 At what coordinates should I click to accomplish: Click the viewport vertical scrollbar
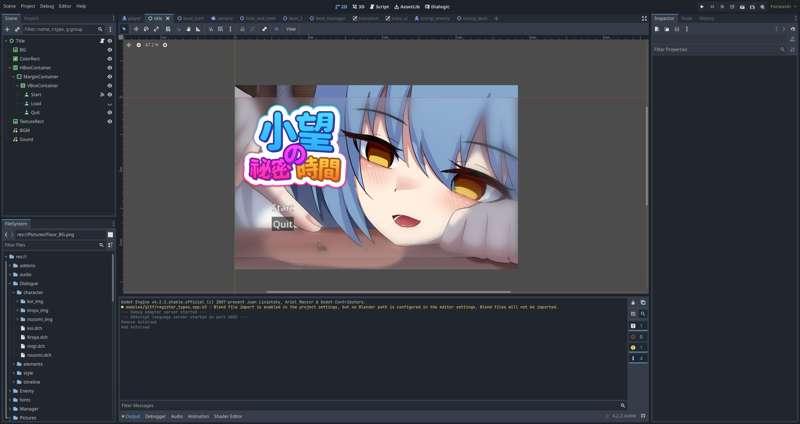[x=647, y=156]
